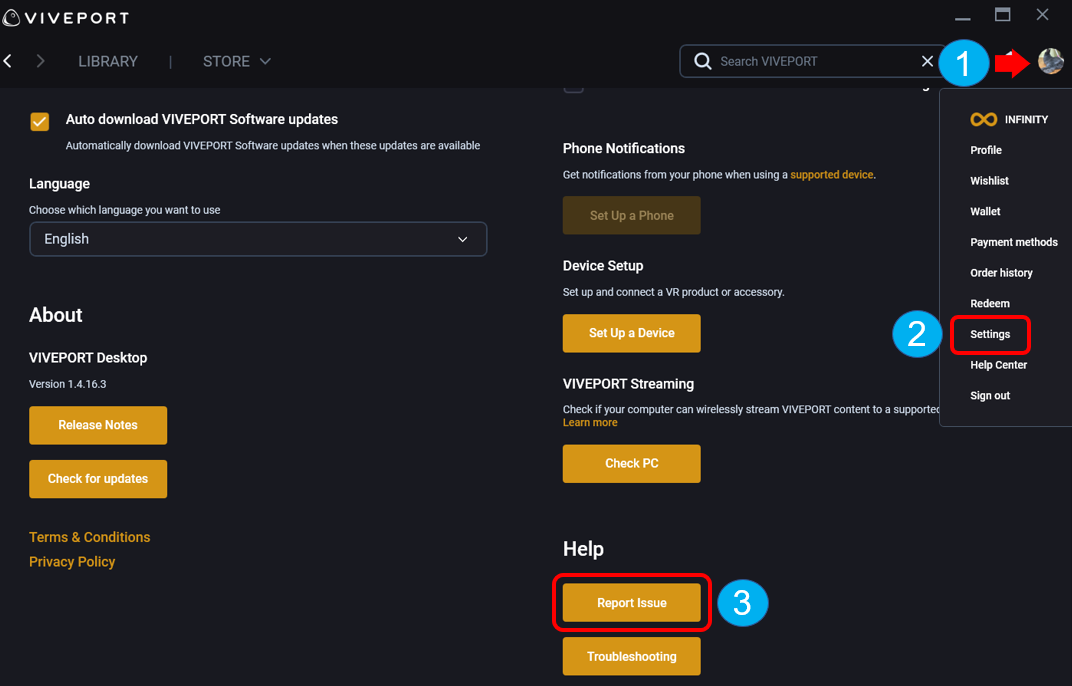Click the Infinity logo icon

(x=983, y=119)
